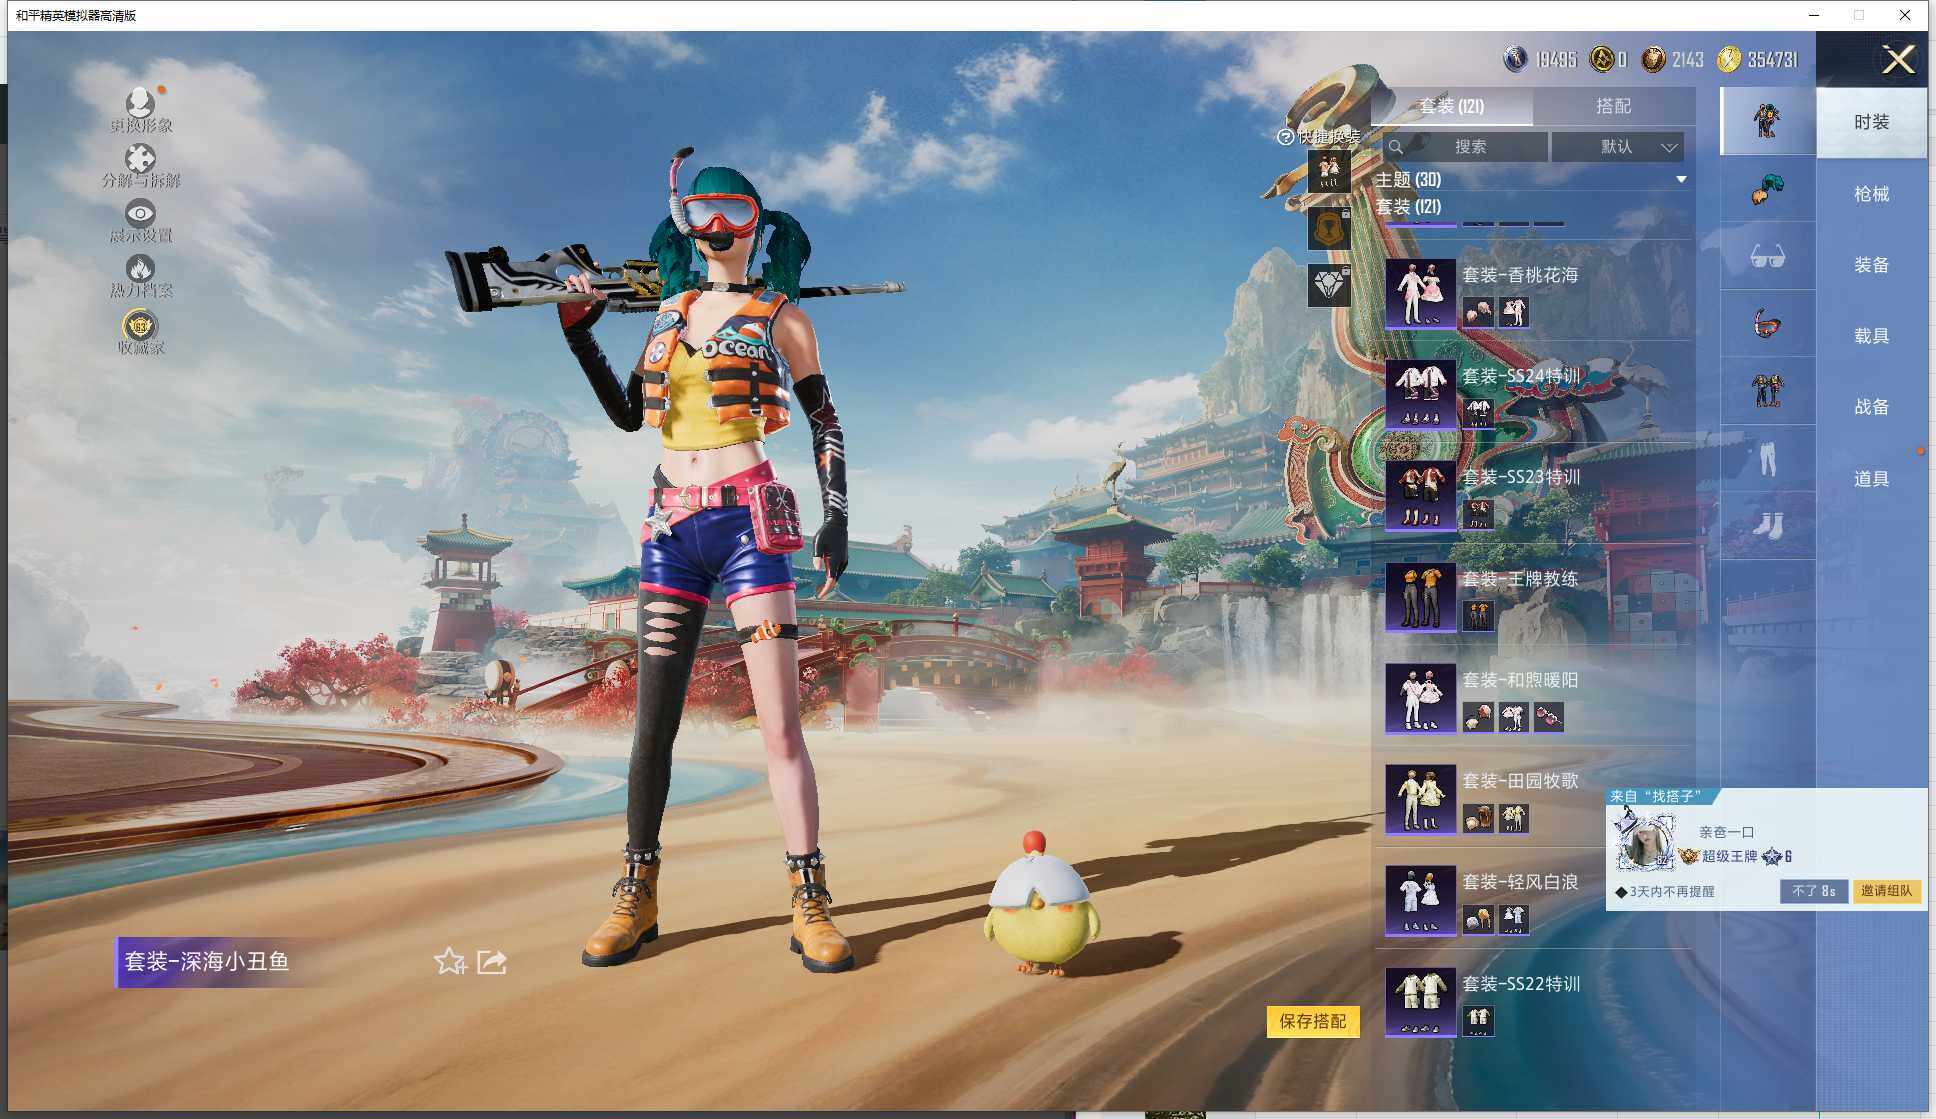Select the pants category icon
Viewport: 1936px width, 1119px height.
pyautogui.click(x=1767, y=459)
